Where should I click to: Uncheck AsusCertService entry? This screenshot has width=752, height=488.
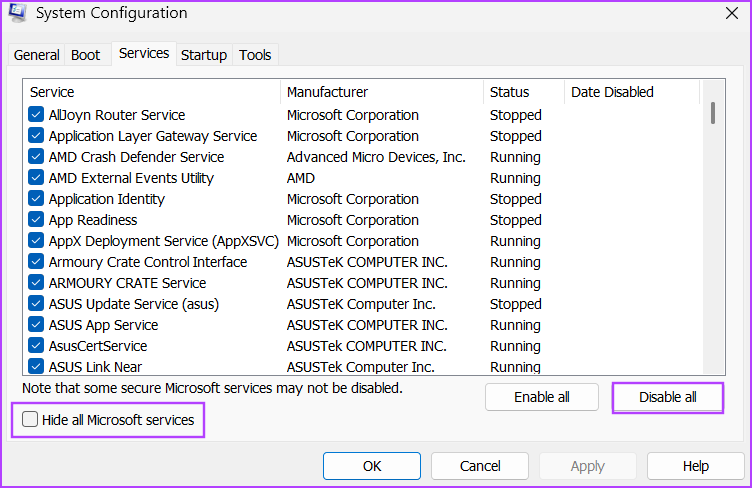36,346
